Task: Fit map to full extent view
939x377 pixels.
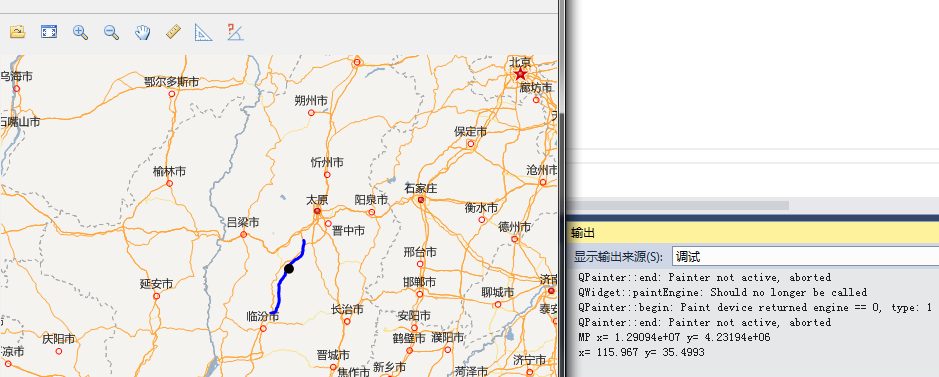Action: pyautogui.click(x=49, y=32)
